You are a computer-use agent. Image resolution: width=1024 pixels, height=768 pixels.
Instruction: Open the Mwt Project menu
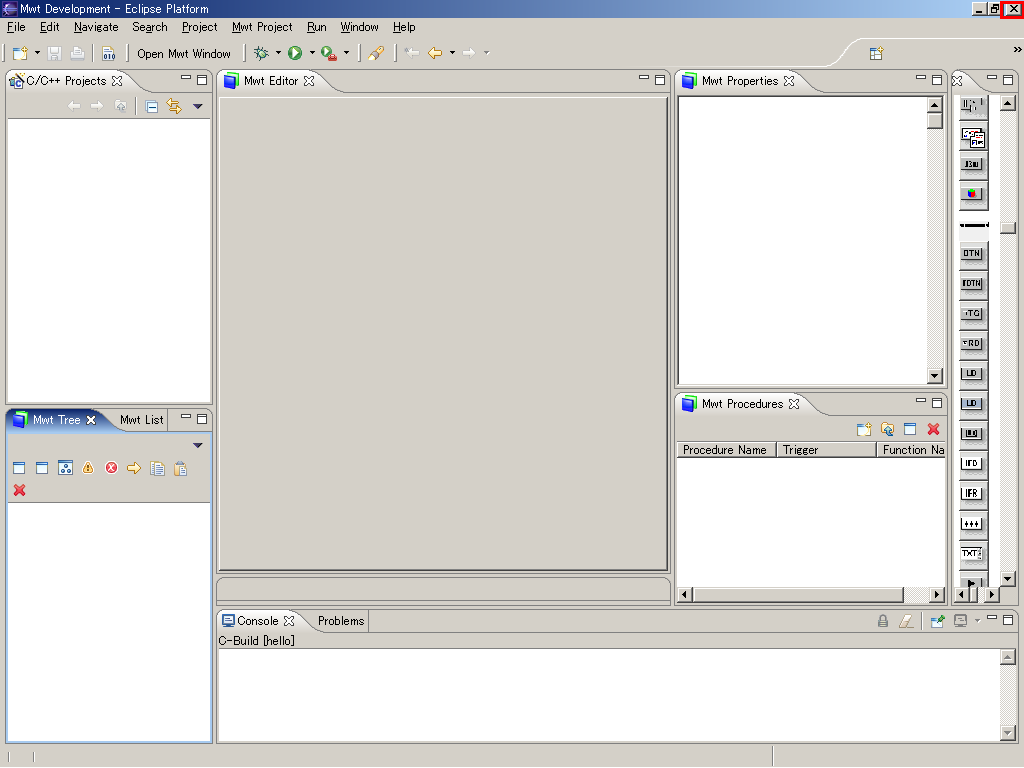262,27
